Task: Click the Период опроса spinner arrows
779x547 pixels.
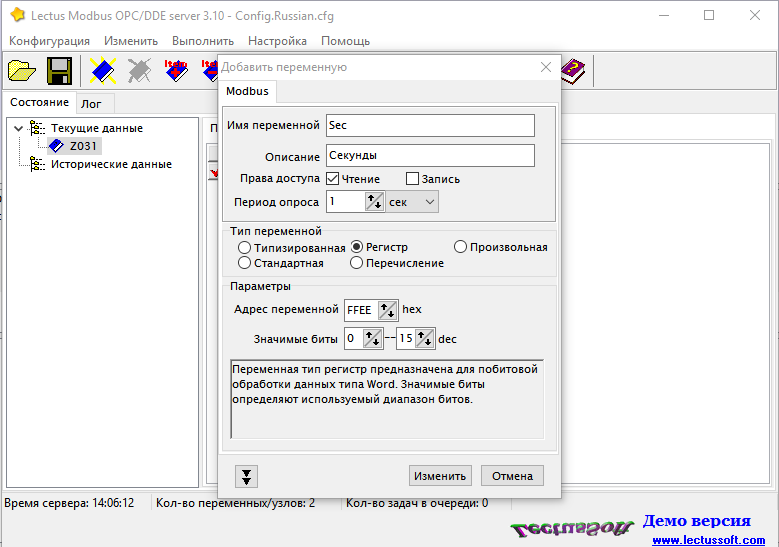Action: coord(374,202)
